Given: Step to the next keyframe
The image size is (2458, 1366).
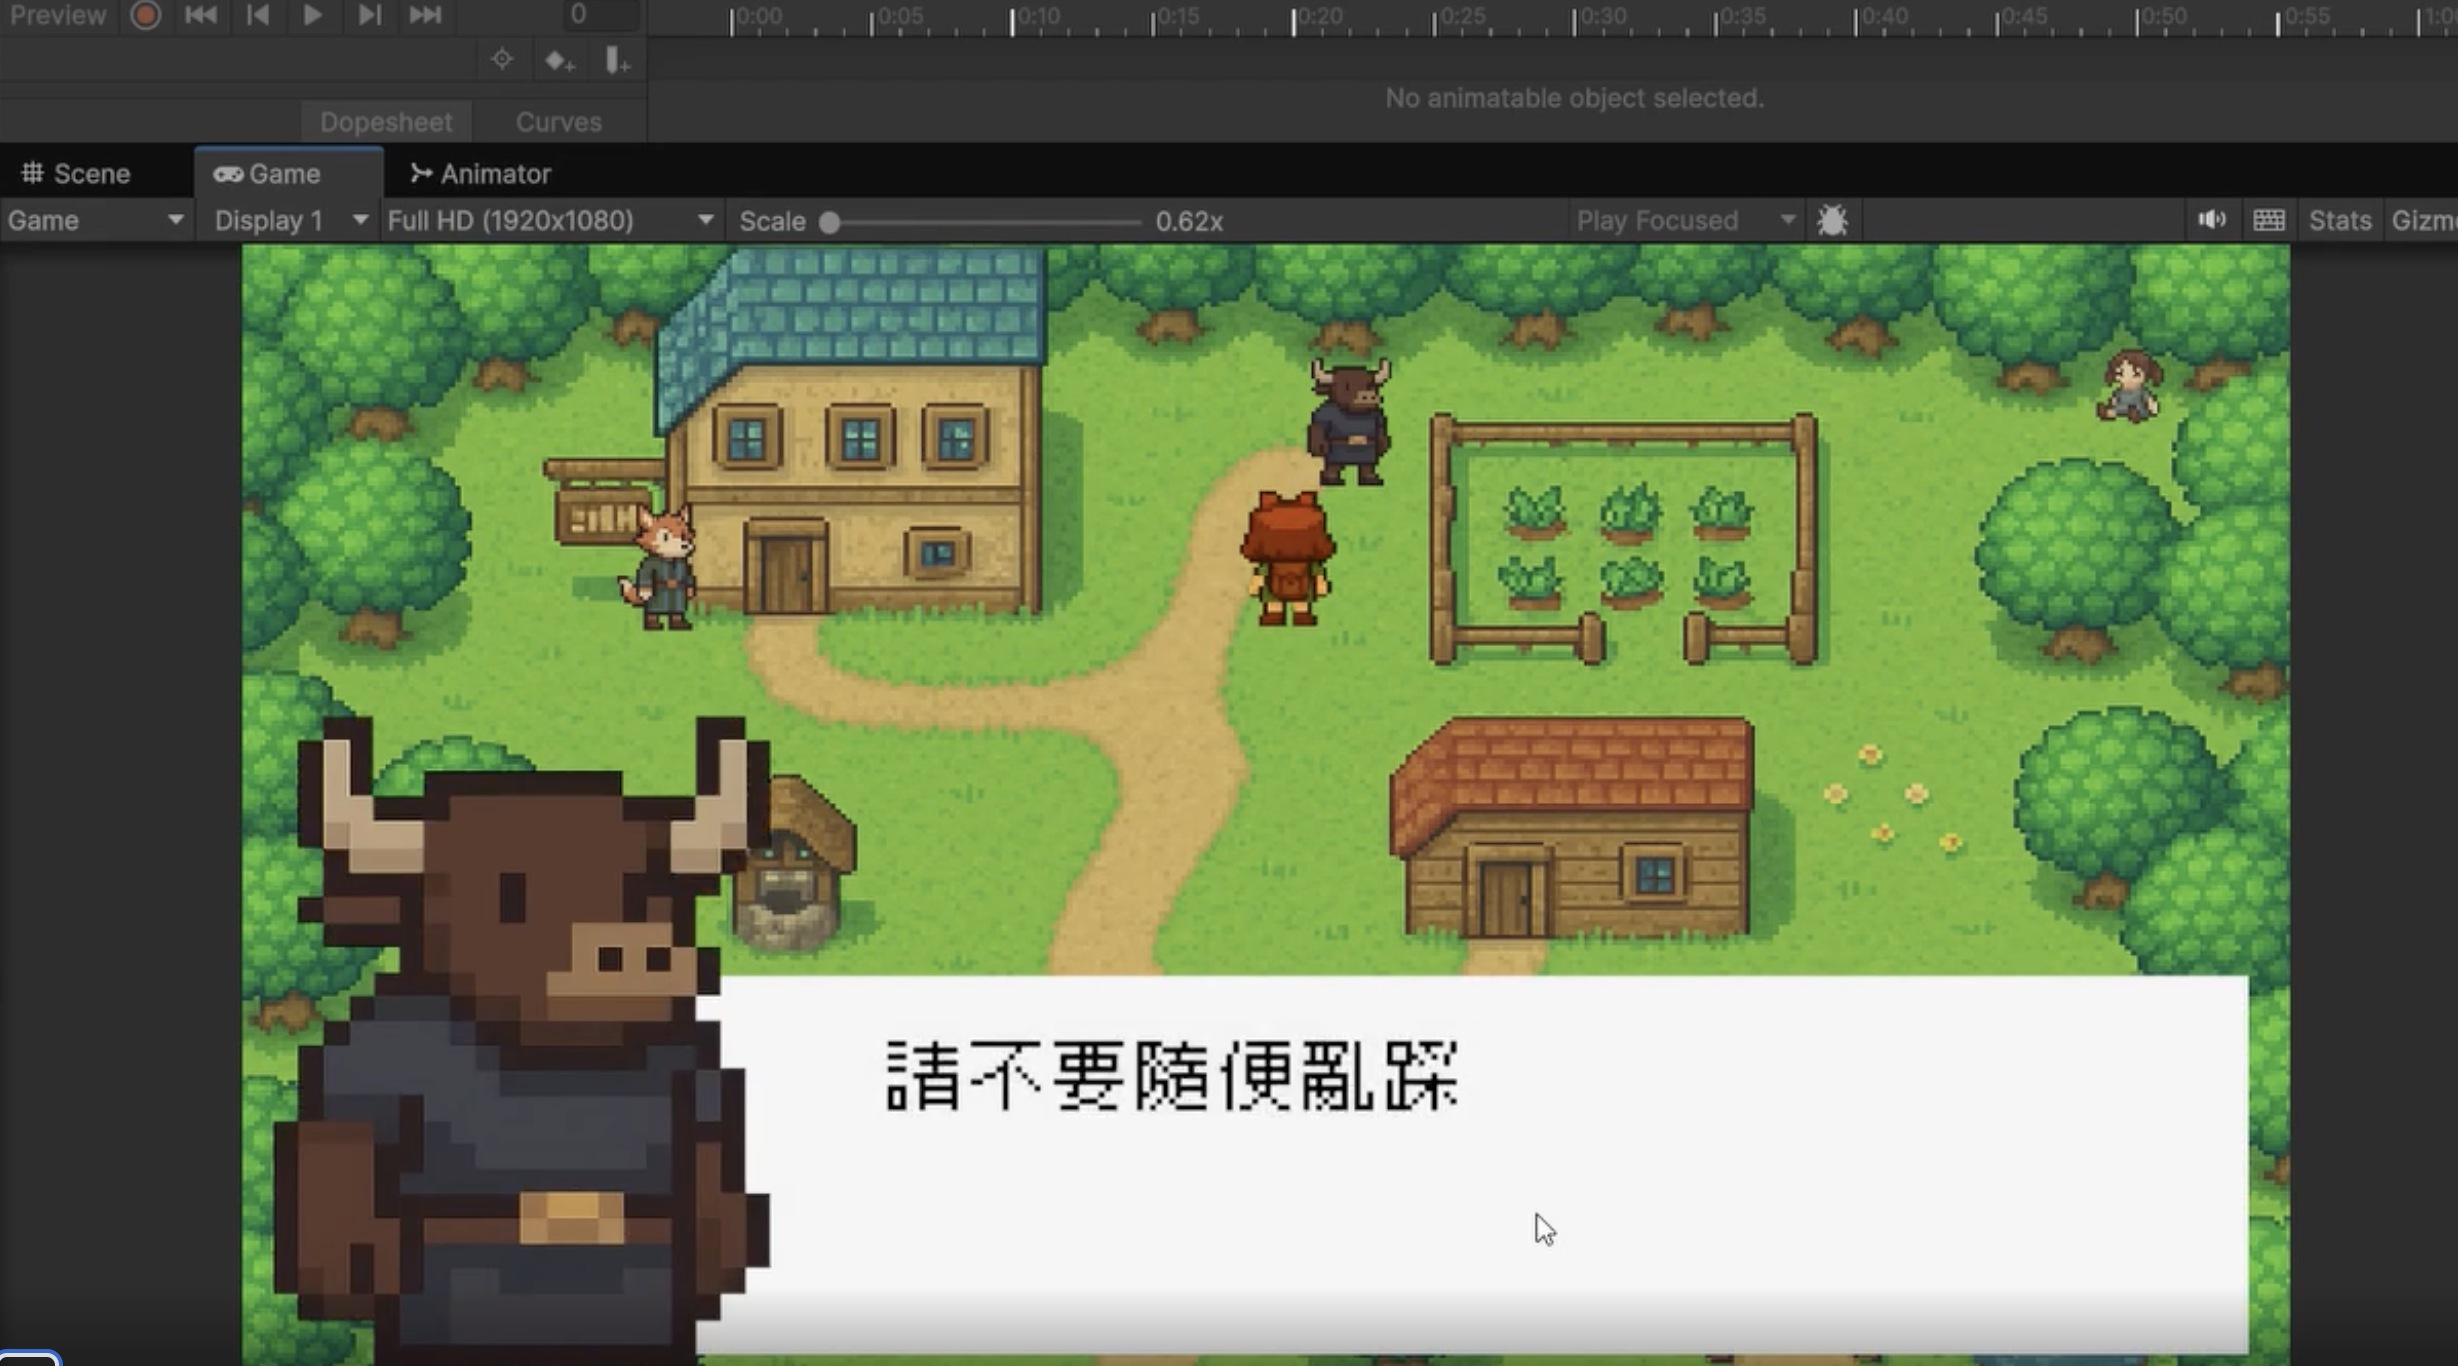Looking at the screenshot, I should click(369, 14).
